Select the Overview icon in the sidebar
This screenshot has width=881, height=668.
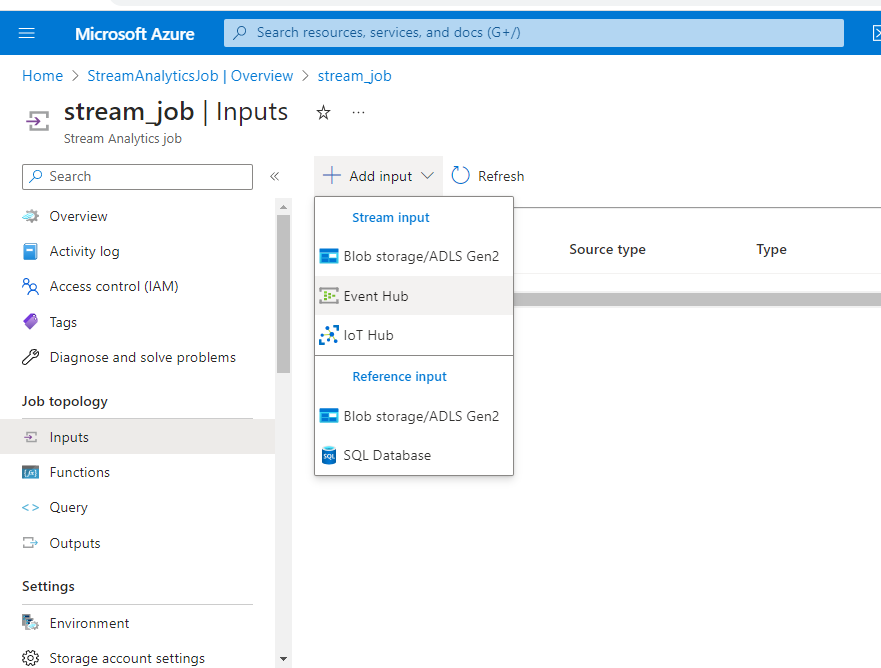30,216
